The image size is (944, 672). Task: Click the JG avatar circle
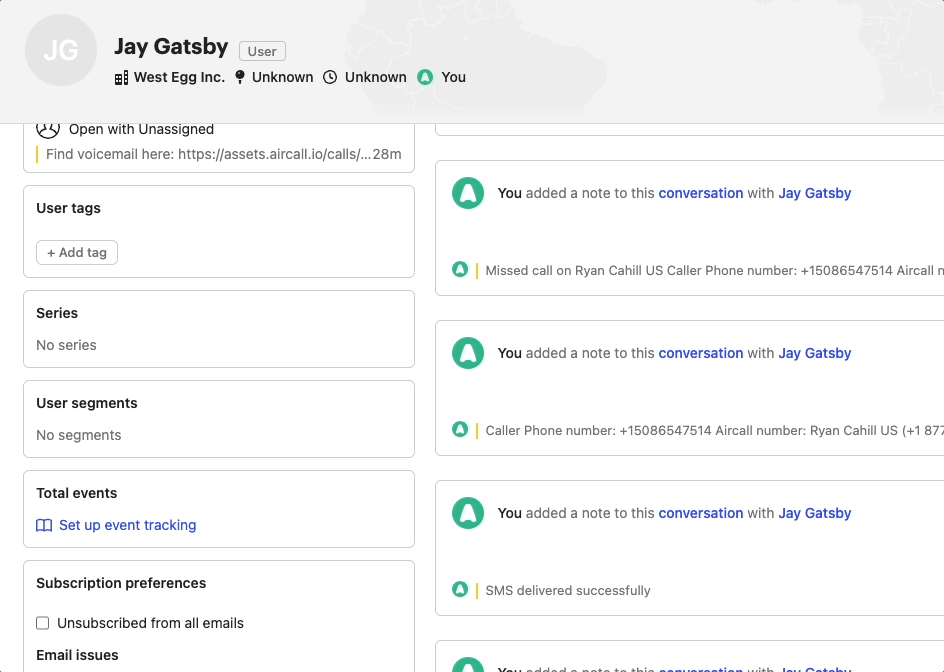click(x=61, y=51)
